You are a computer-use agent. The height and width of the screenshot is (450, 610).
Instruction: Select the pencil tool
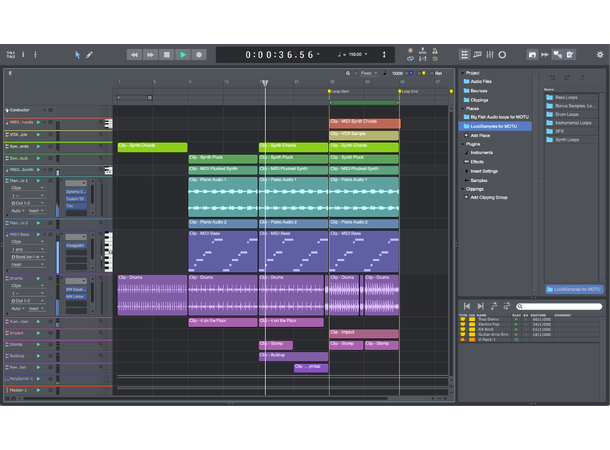(x=89, y=55)
